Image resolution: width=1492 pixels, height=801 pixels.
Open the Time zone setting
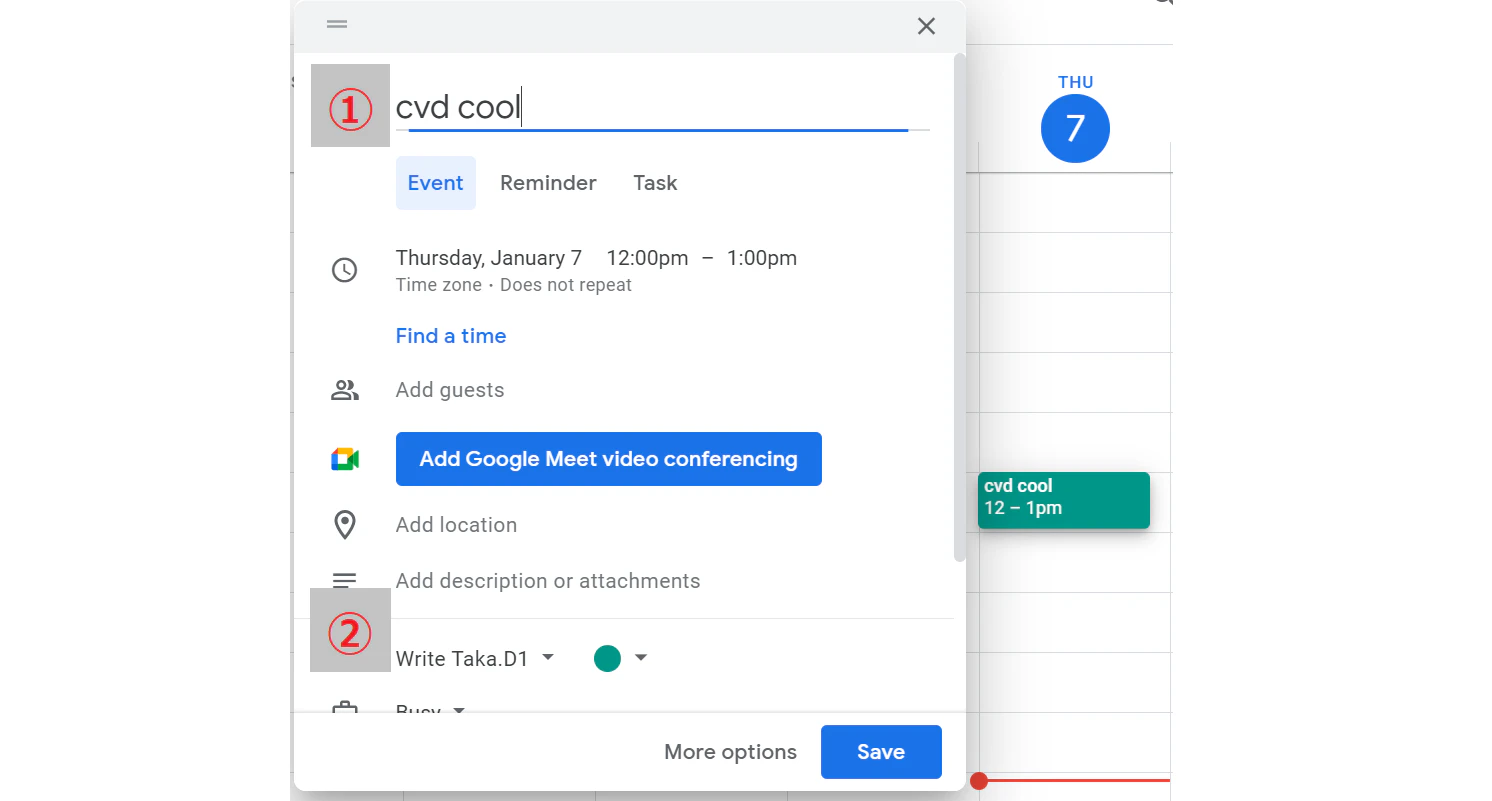tap(439, 285)
